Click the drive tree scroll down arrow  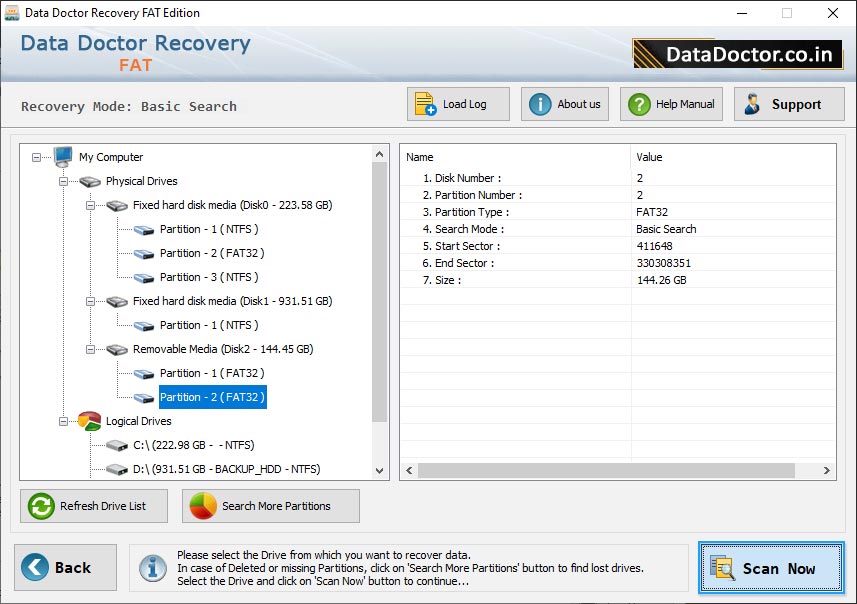click(x=380, y=470)
